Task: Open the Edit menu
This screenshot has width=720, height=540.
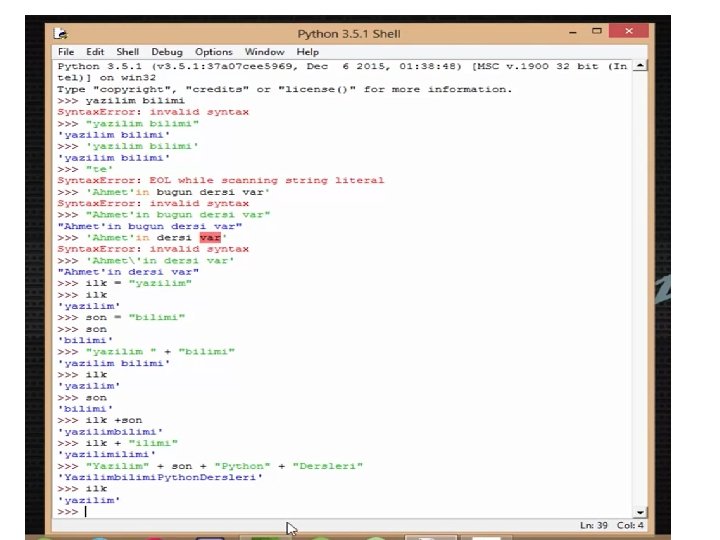Action: 95,52
